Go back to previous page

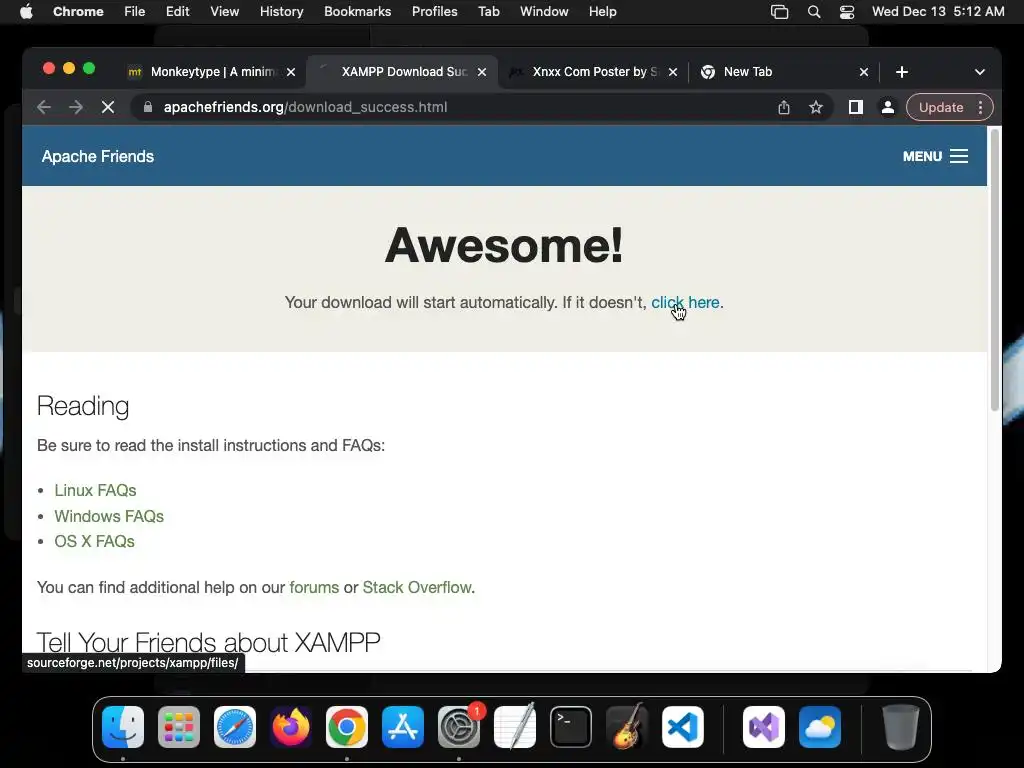click(44, 107)
